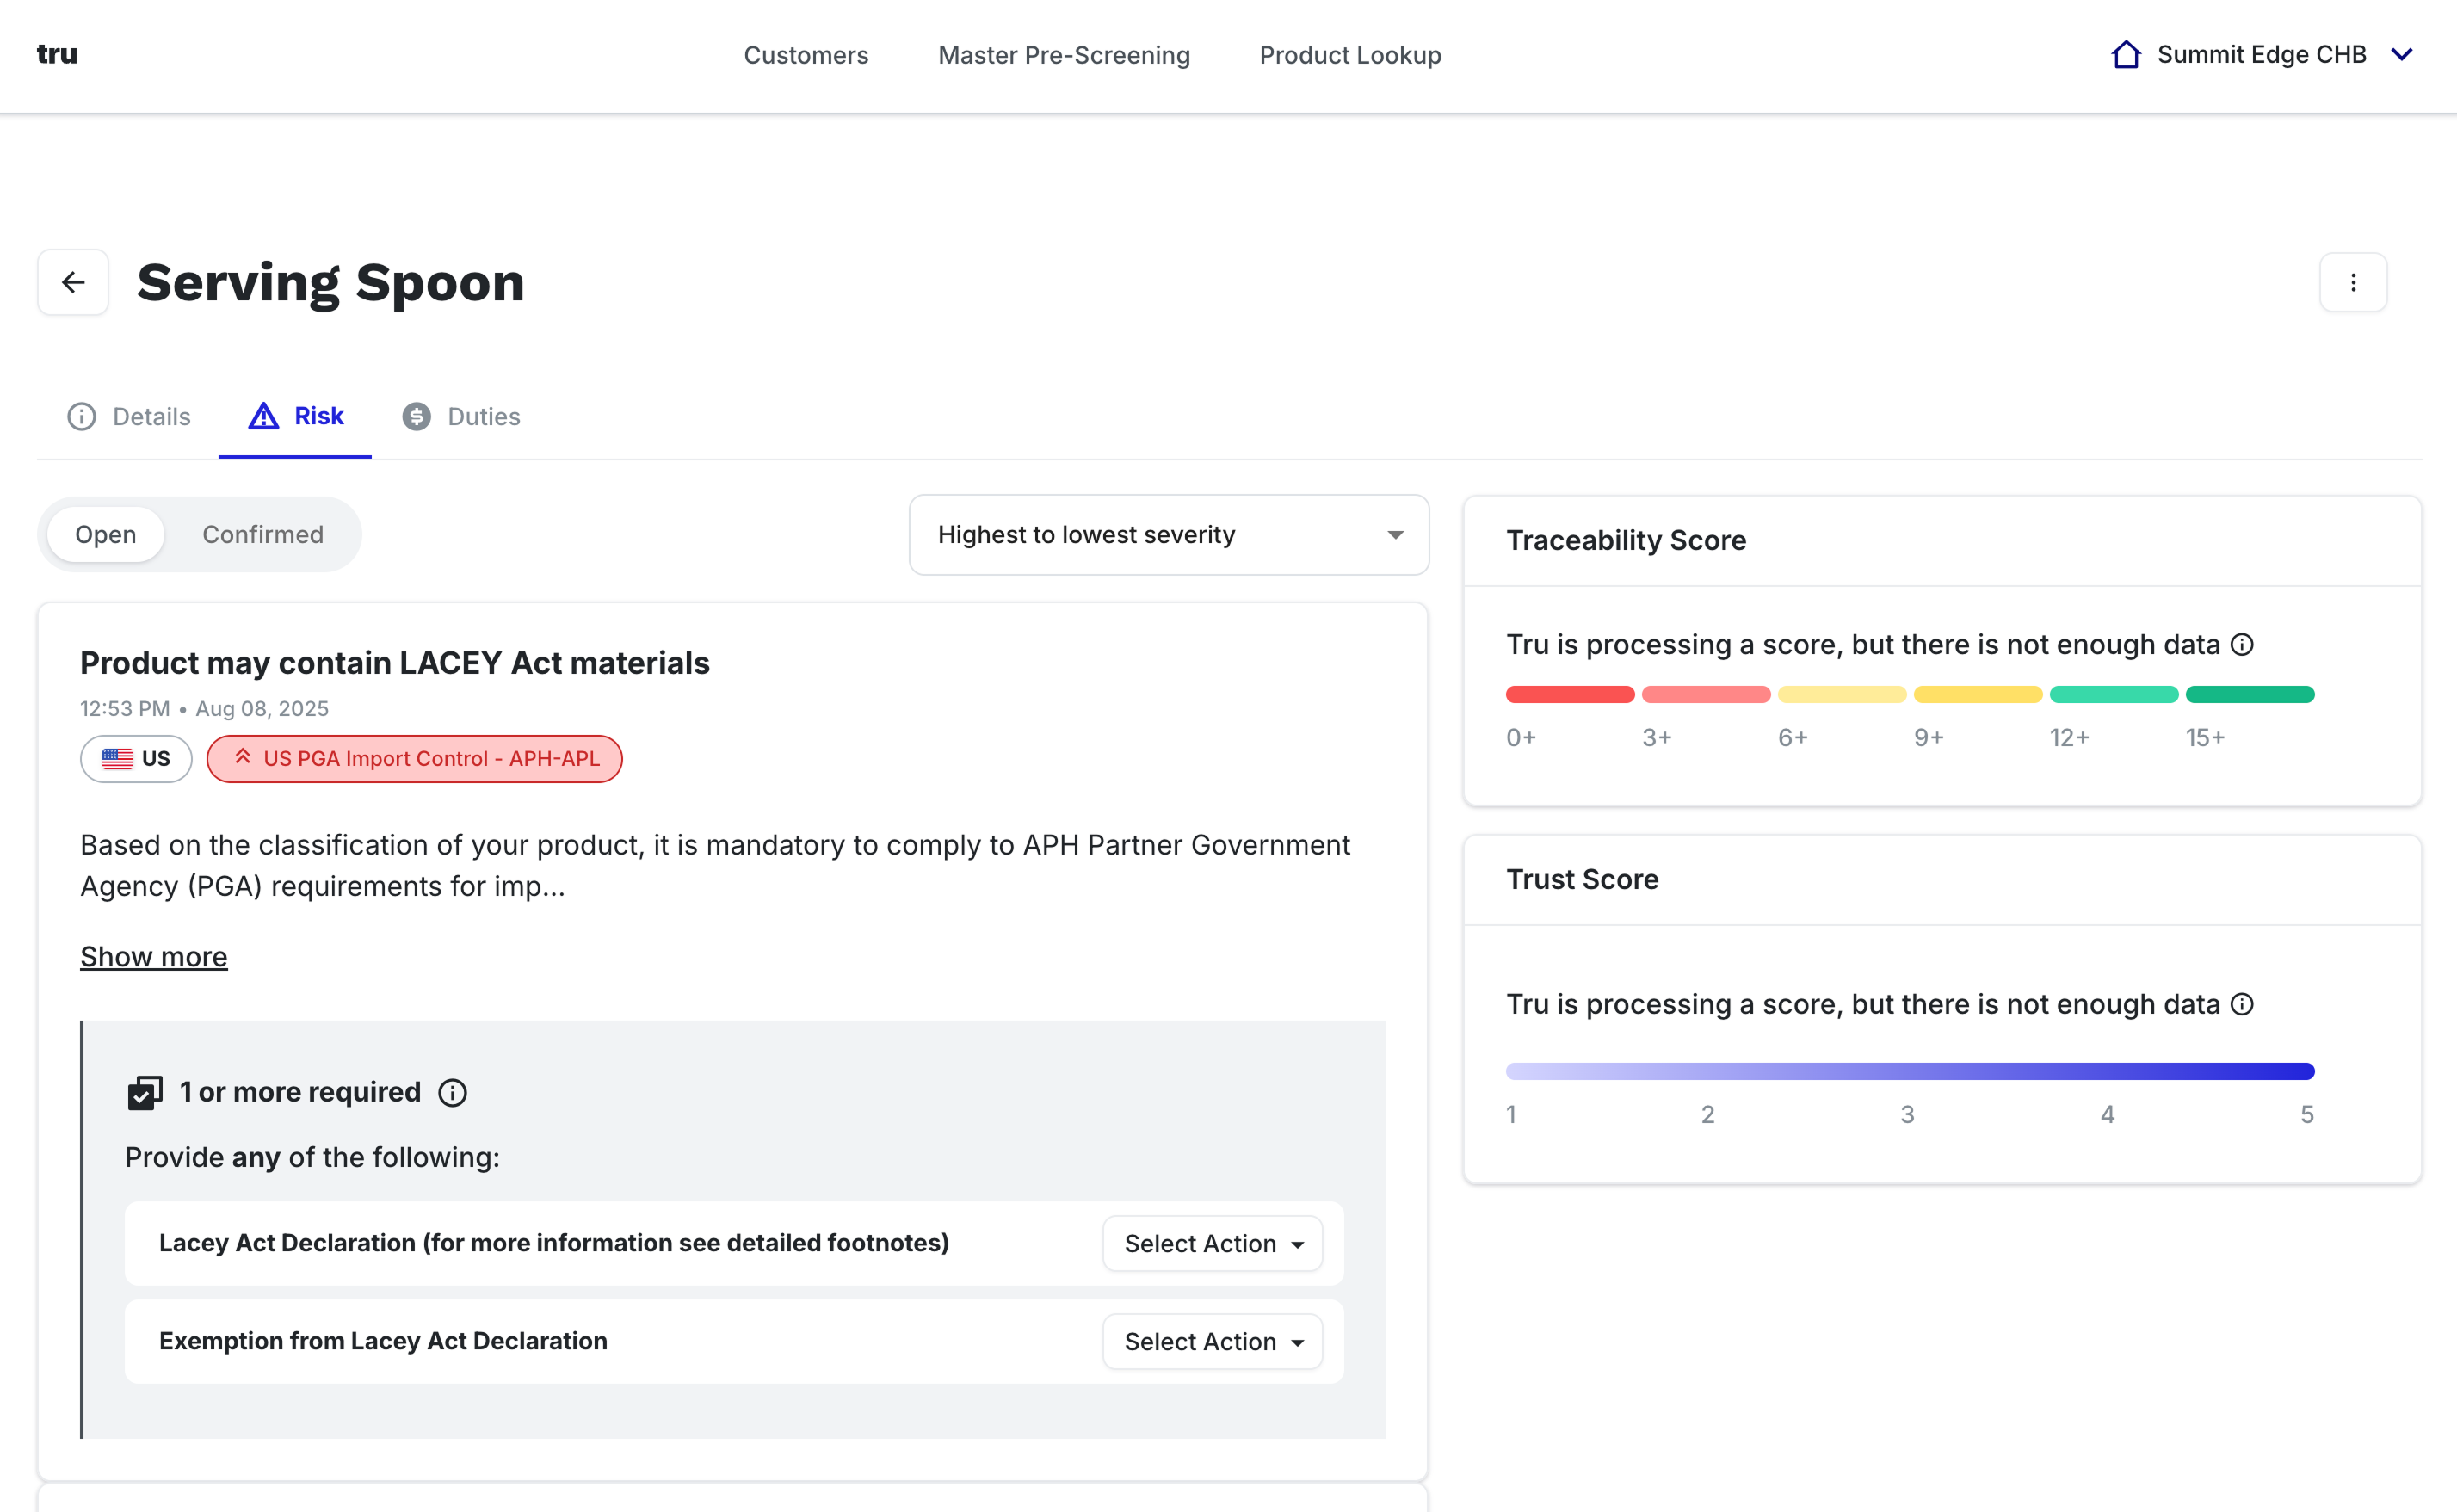Switch to the Duties tab
The image size is (2457, 1512).
(482, 416)
